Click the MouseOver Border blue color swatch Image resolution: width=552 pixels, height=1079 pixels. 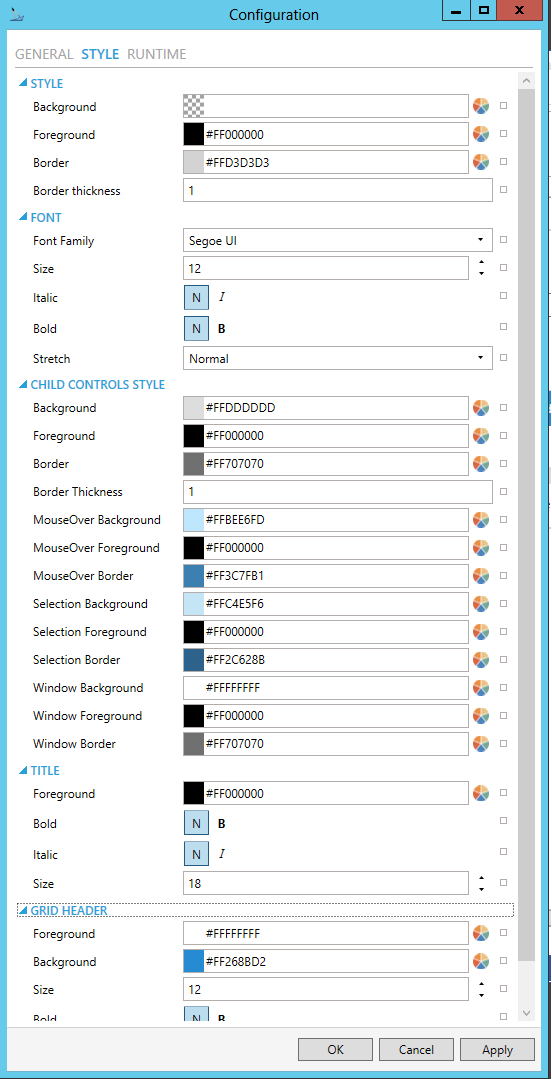(194, 576)
